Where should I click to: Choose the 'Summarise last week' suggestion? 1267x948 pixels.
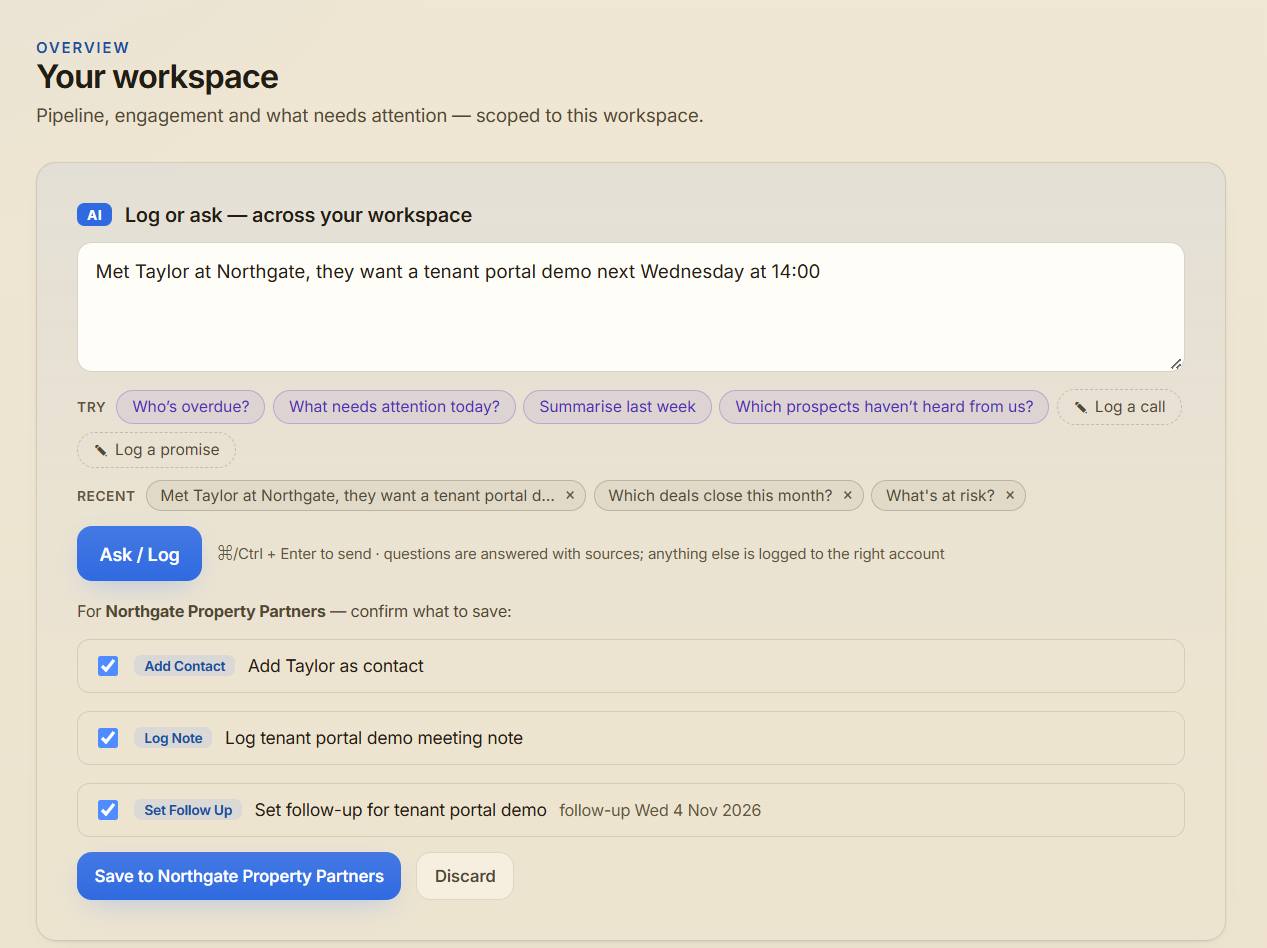(617, 407)
